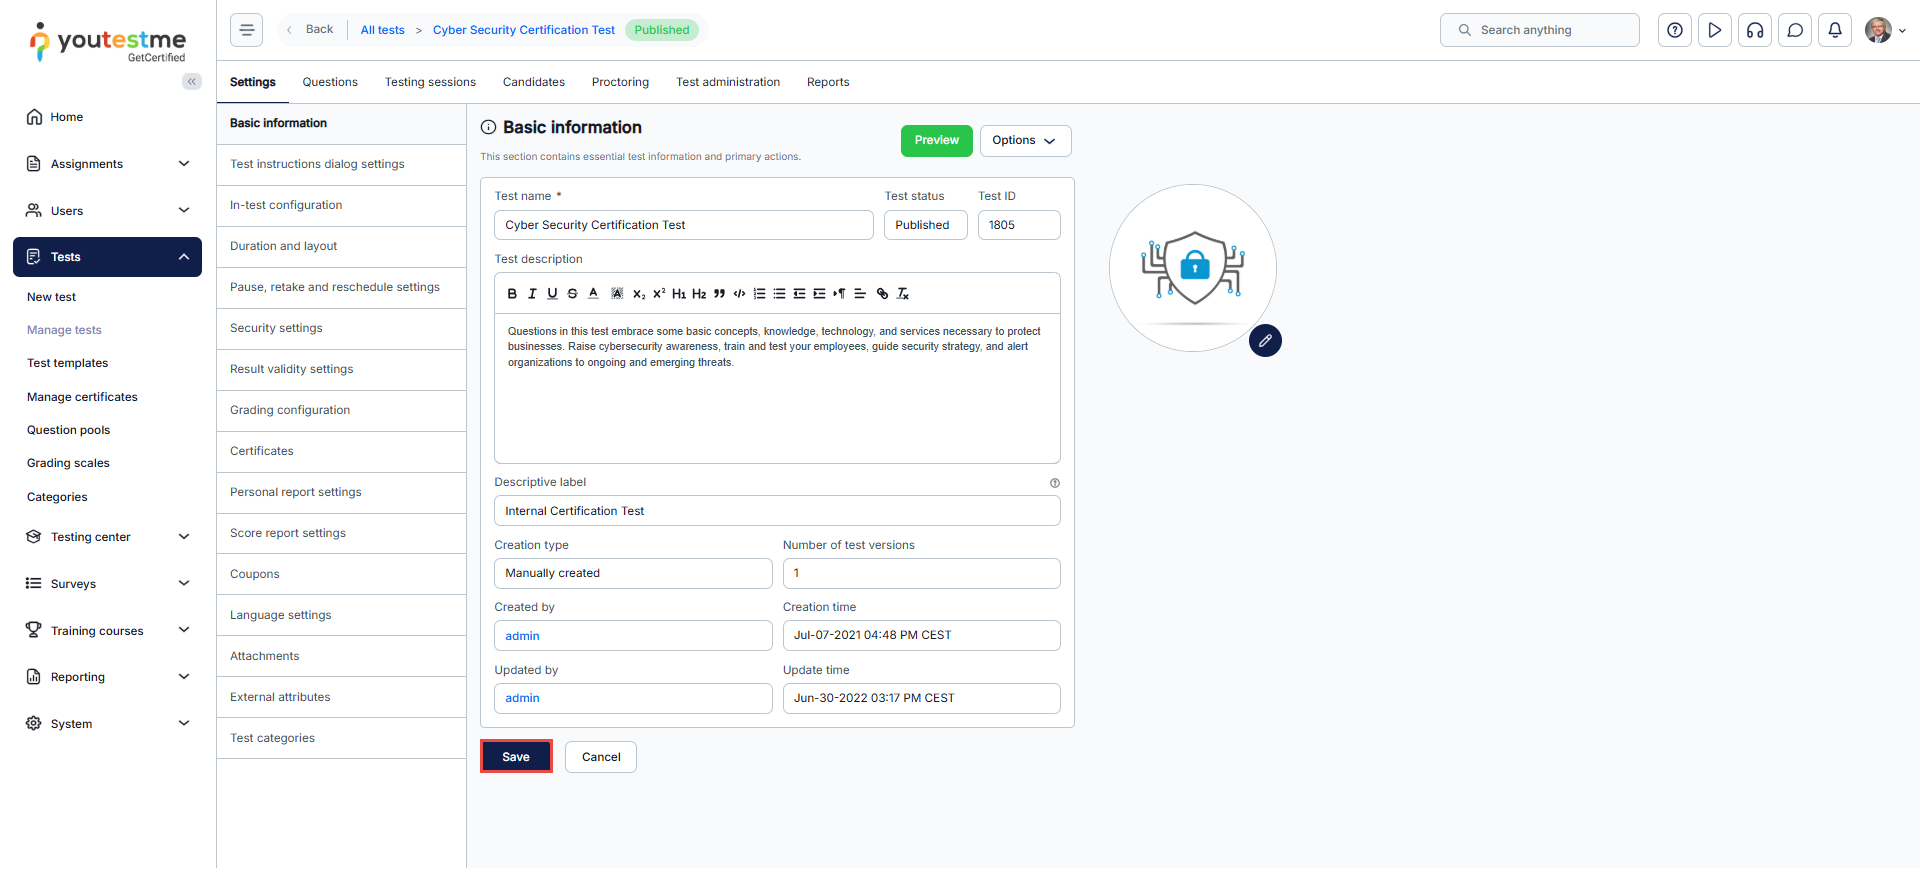Click the insert link icon in editor
Image resolution: width=1920 pixels, height=869 pixels.
pos(882,294)
